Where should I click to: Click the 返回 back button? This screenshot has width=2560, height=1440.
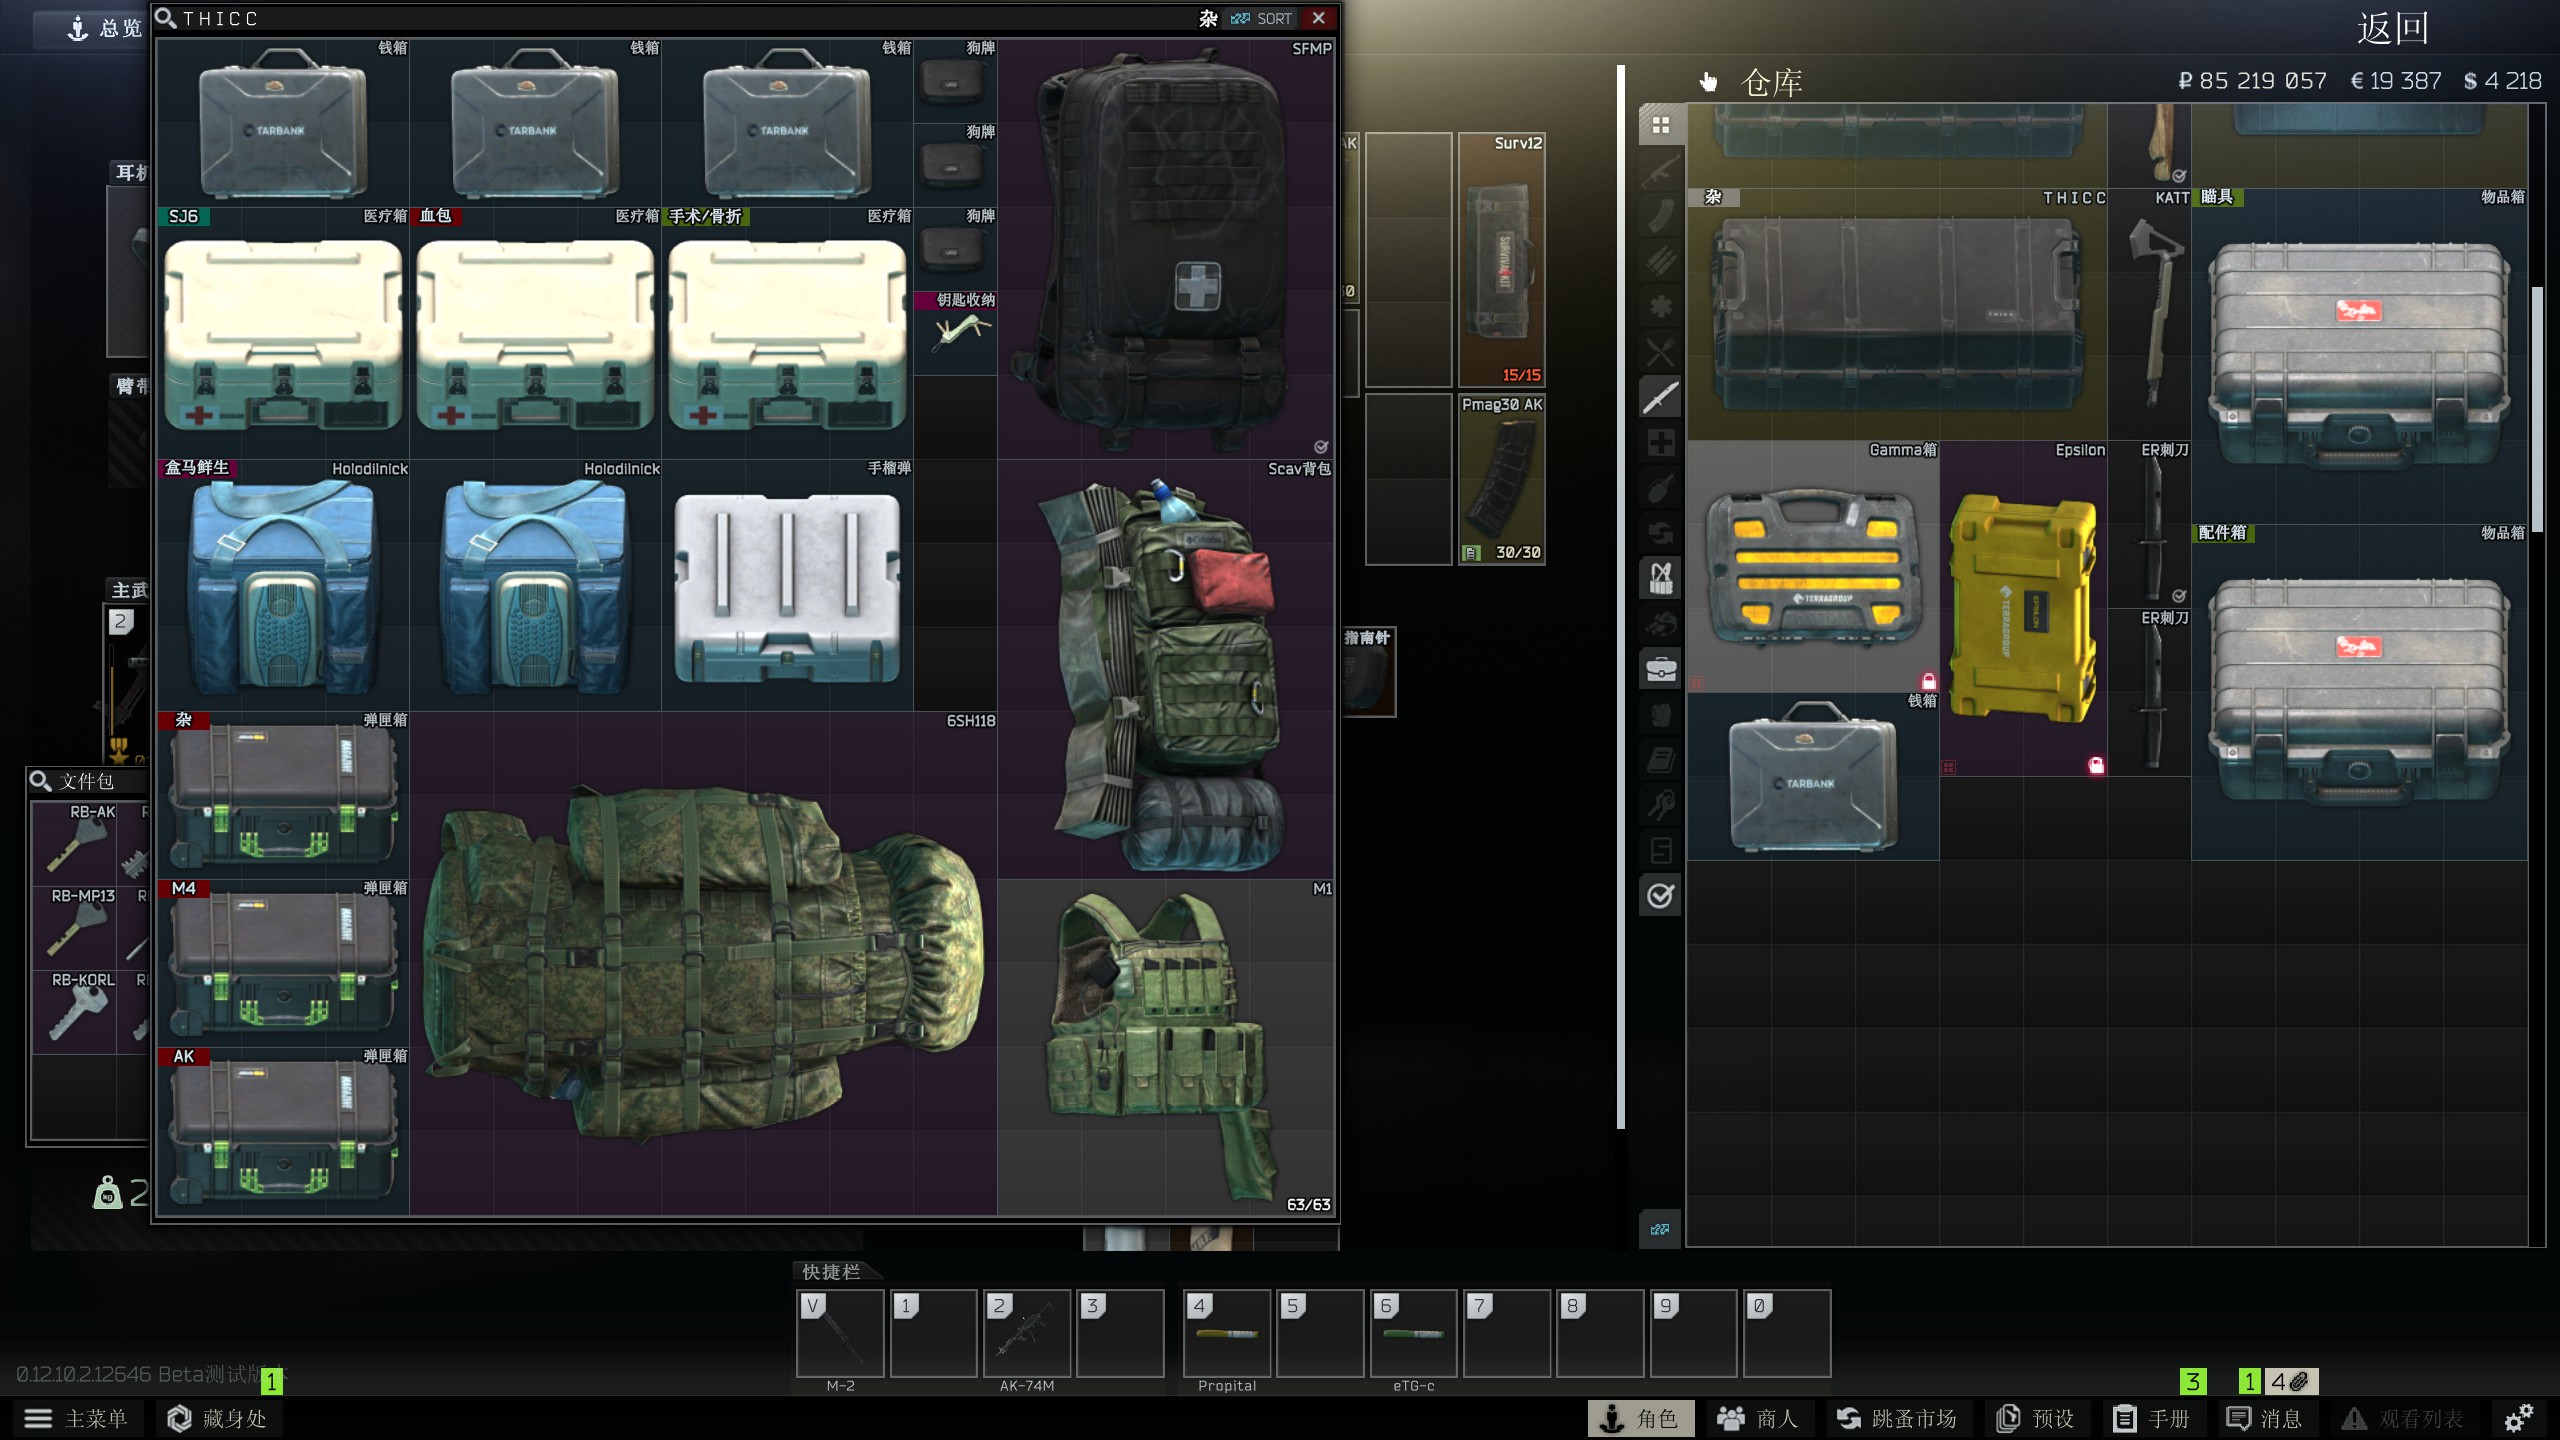pos(2392,28)
